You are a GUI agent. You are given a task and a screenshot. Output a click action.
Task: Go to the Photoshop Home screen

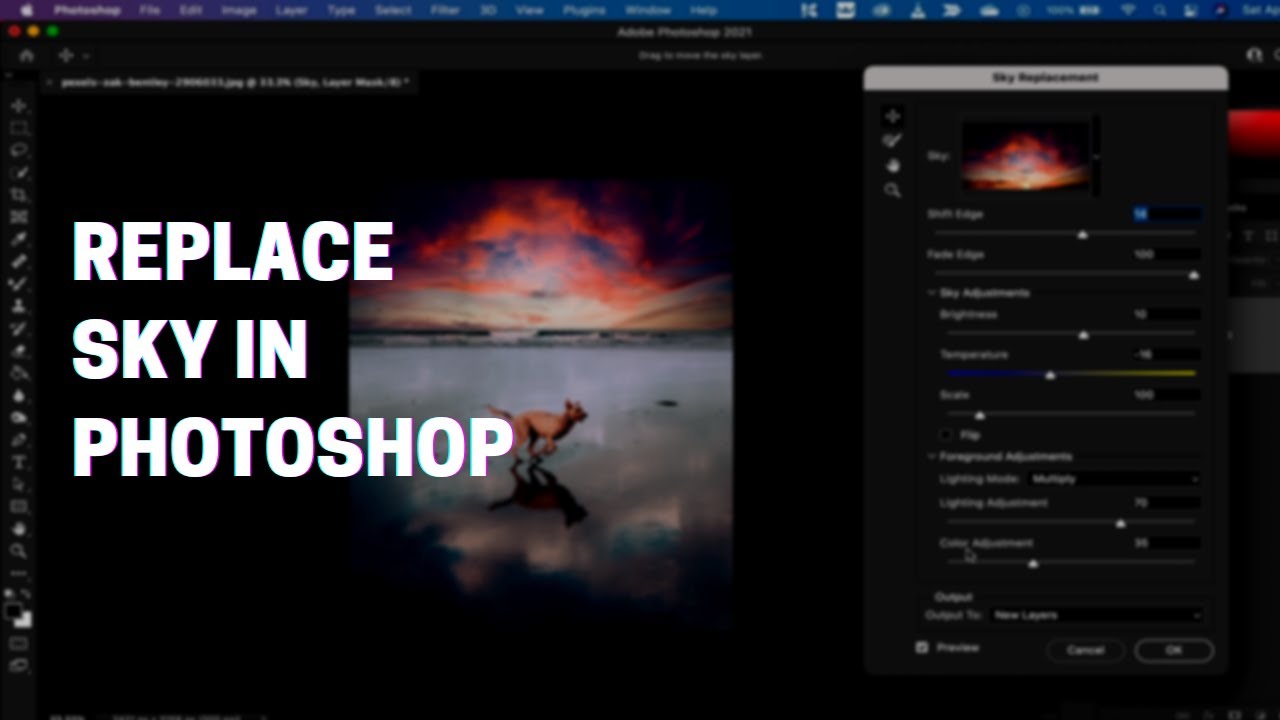(x=27, y=56)
